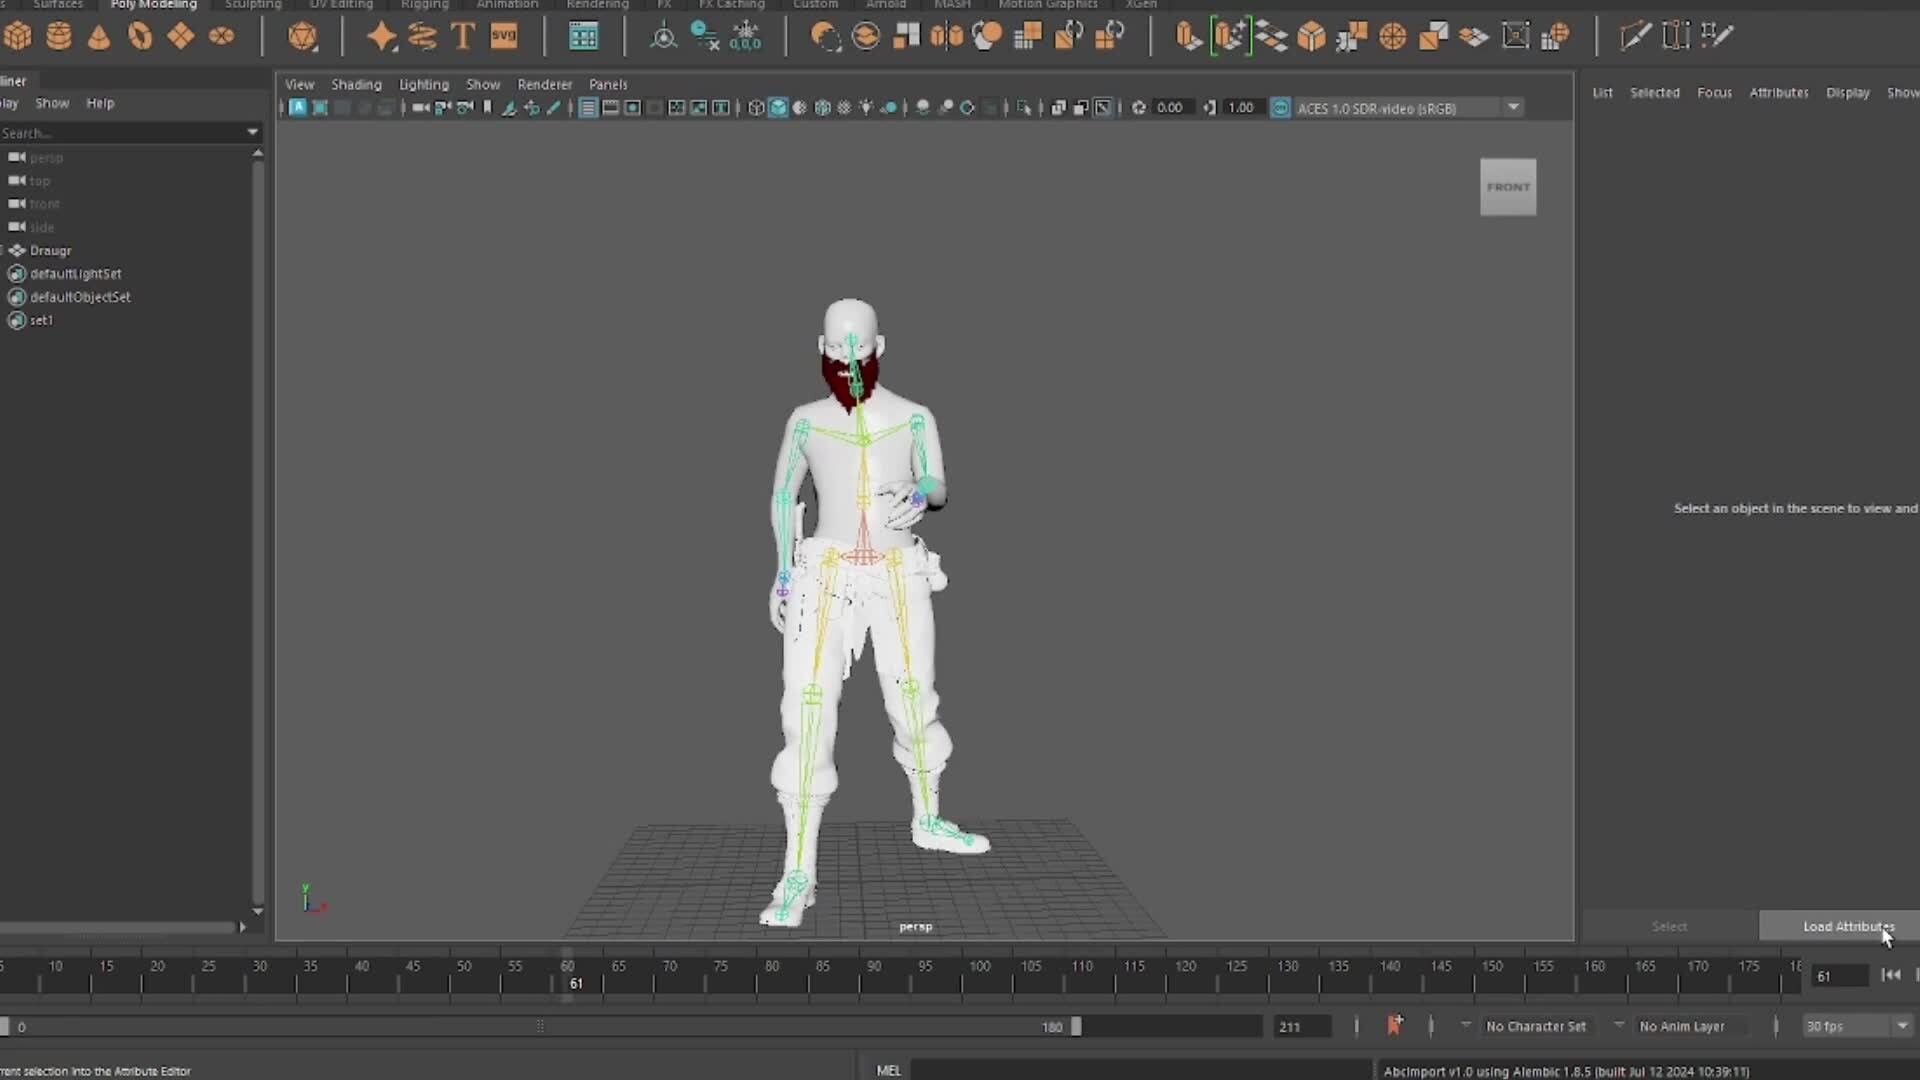Click the Select button above Load Attributes

(1668, 926)
